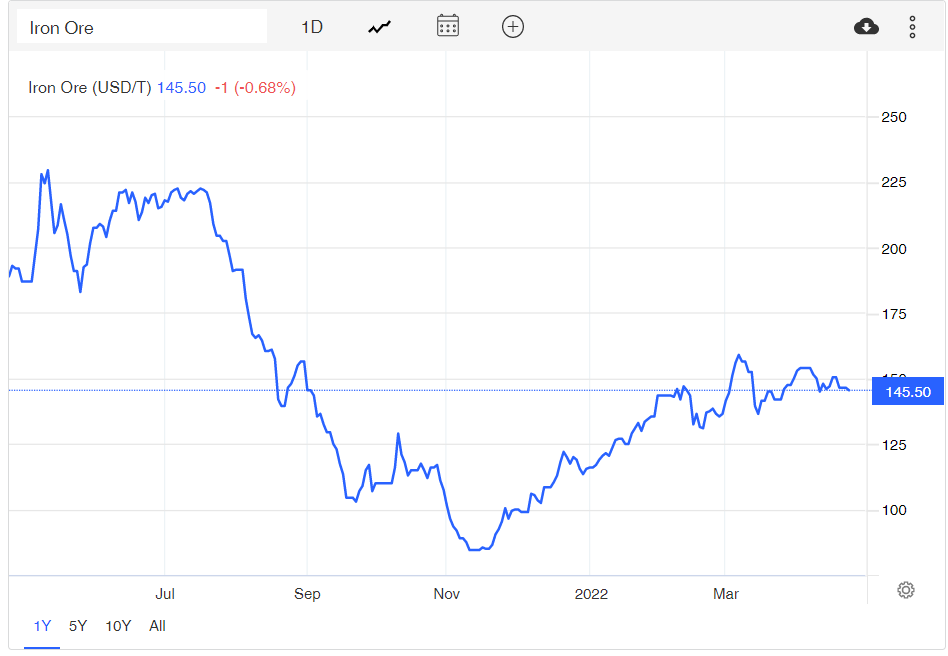This screenshot has width=948, height=656.
Task: Select the 1Y tab
Action: tap(42, 625)
